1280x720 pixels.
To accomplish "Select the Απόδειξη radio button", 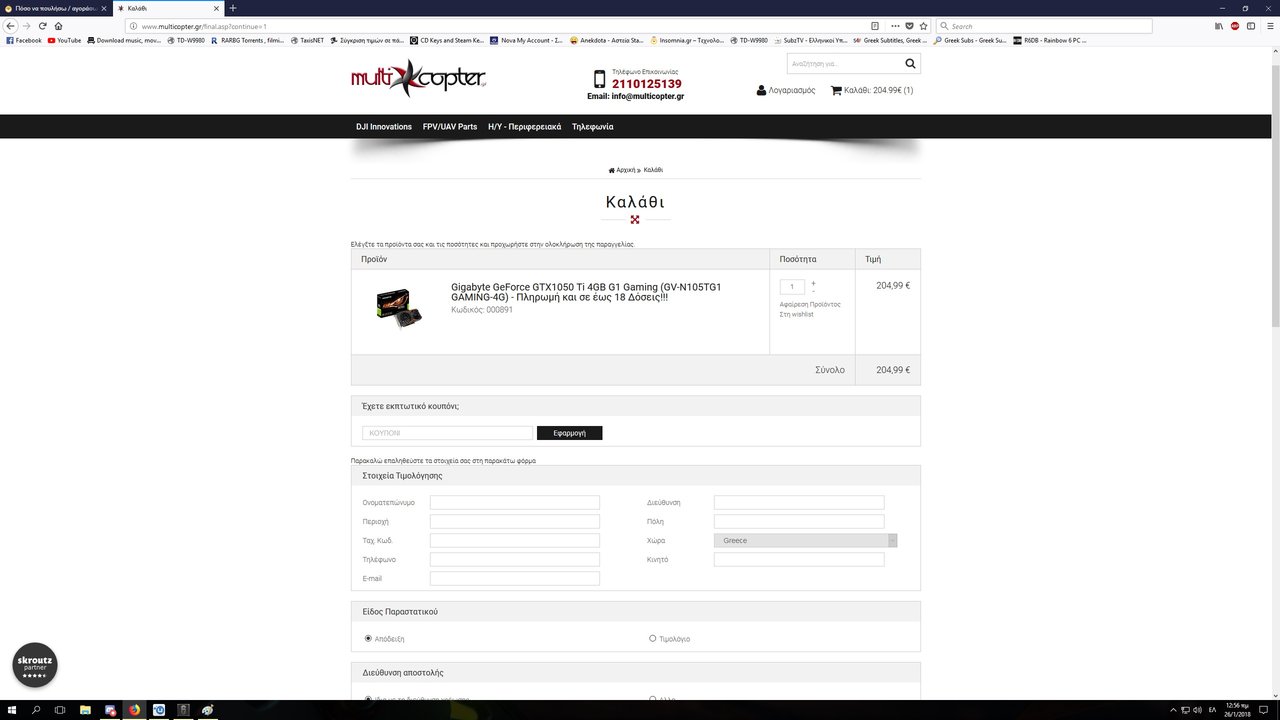I will click(x=368, y=638).
